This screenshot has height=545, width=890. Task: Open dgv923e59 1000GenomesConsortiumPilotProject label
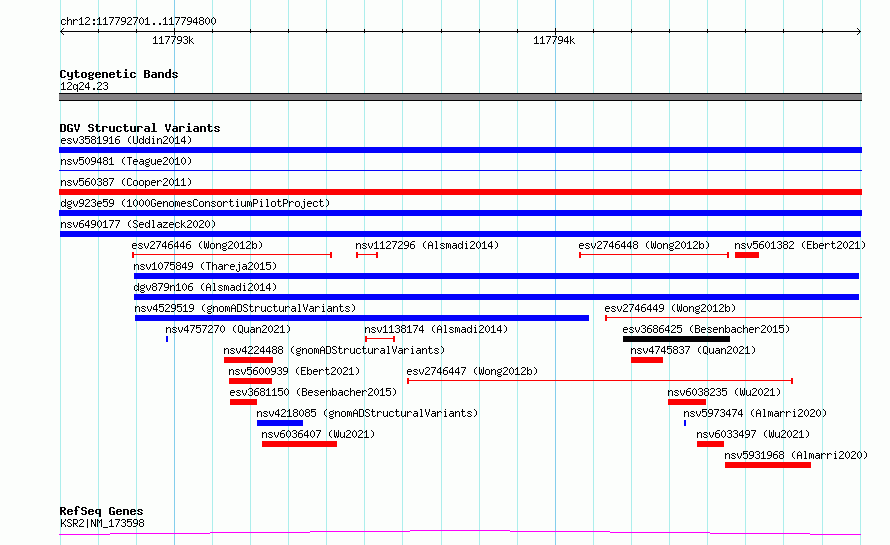point(195,203)
